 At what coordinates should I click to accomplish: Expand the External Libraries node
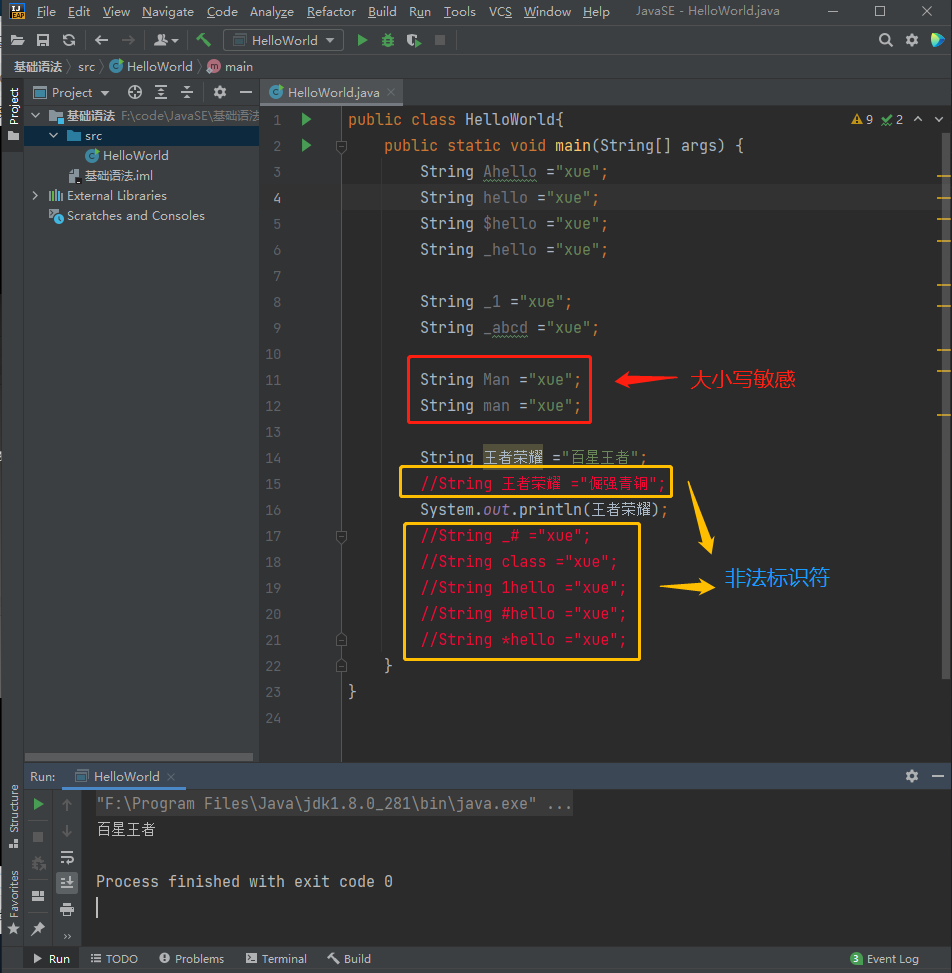pyautogui.click(x=35, y=195)
